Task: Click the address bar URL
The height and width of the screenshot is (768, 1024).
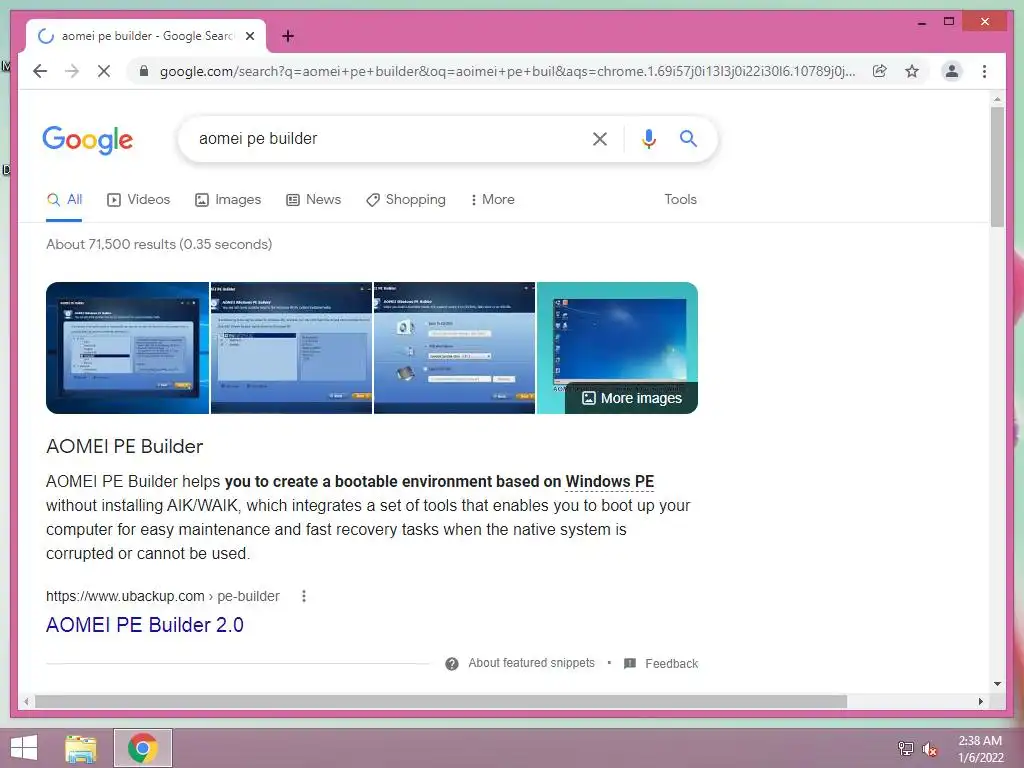Action: pos(507,71)
